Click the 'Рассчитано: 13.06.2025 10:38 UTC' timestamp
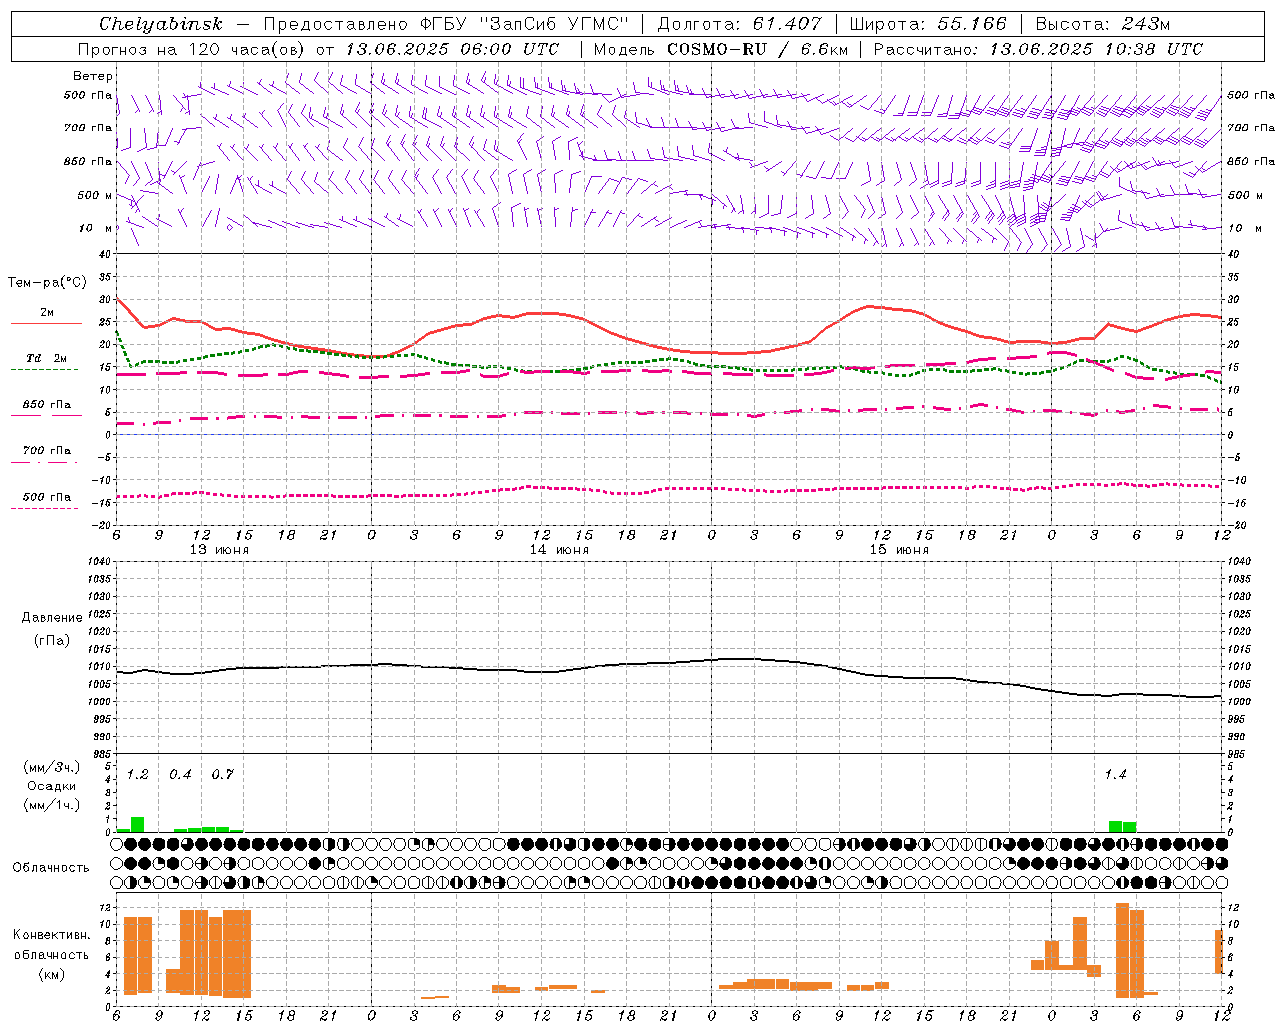This screenshot has width=1280, height=1024. click(x=1038, y=49)
